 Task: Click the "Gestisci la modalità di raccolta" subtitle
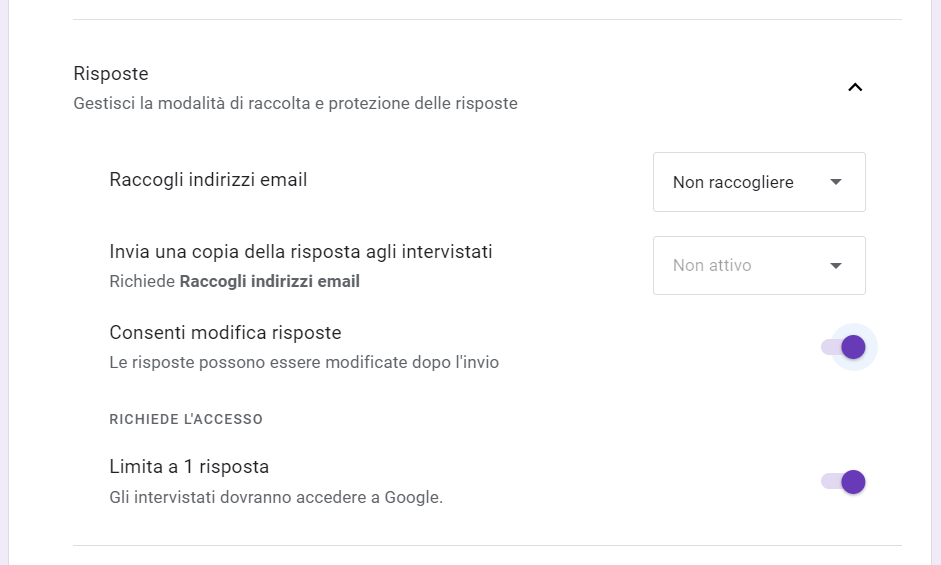295,104
